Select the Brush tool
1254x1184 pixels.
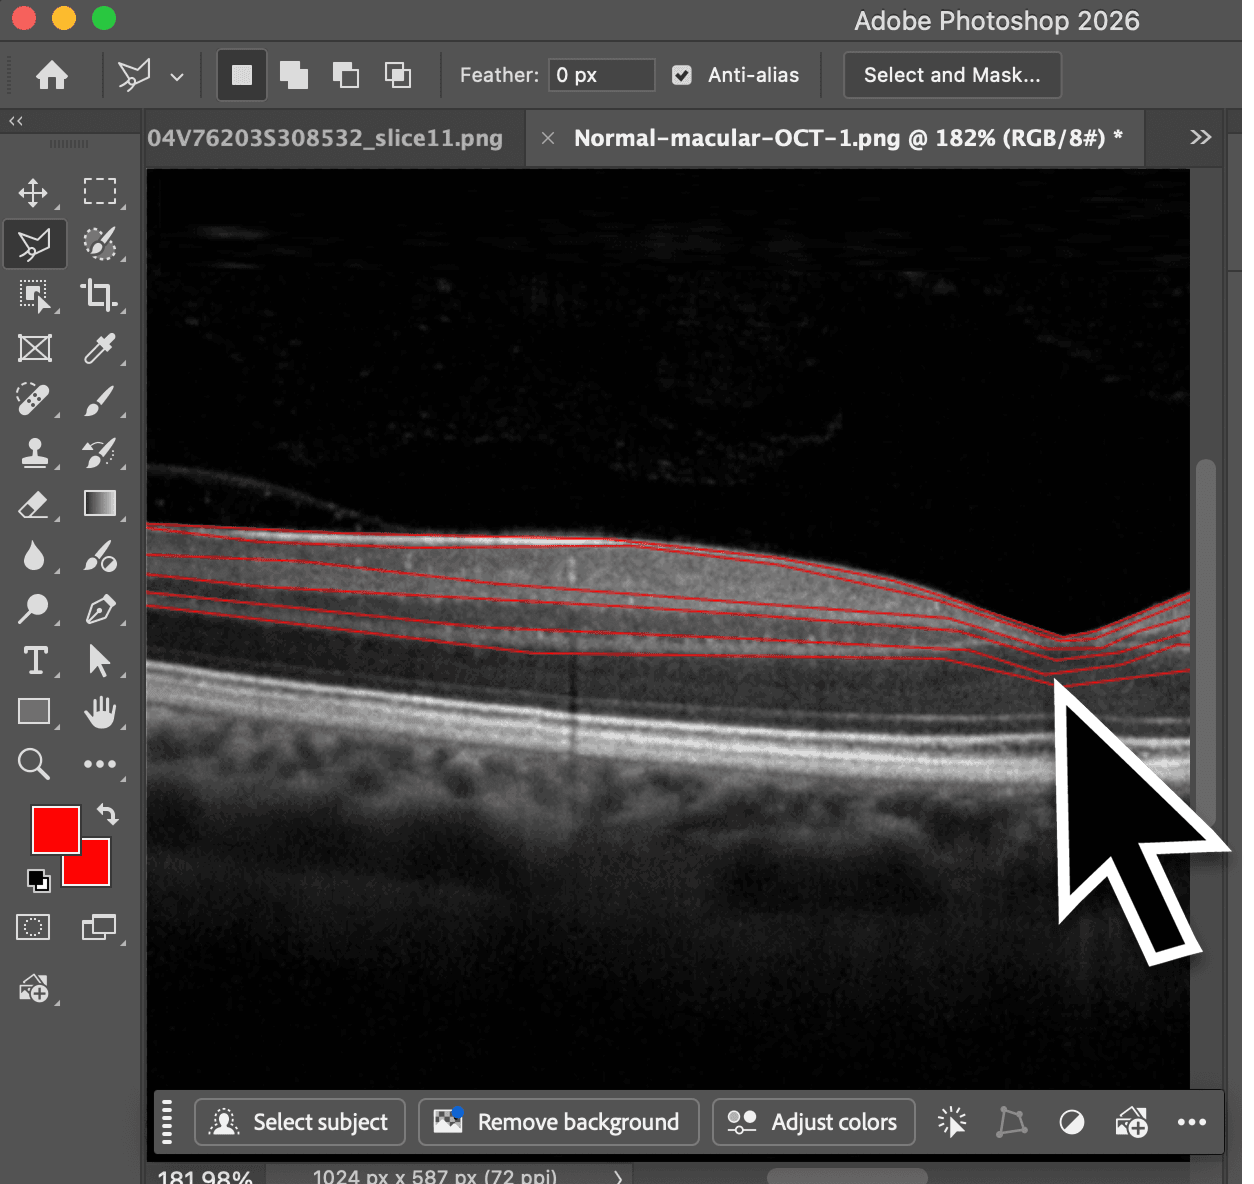tap(100, 400)
